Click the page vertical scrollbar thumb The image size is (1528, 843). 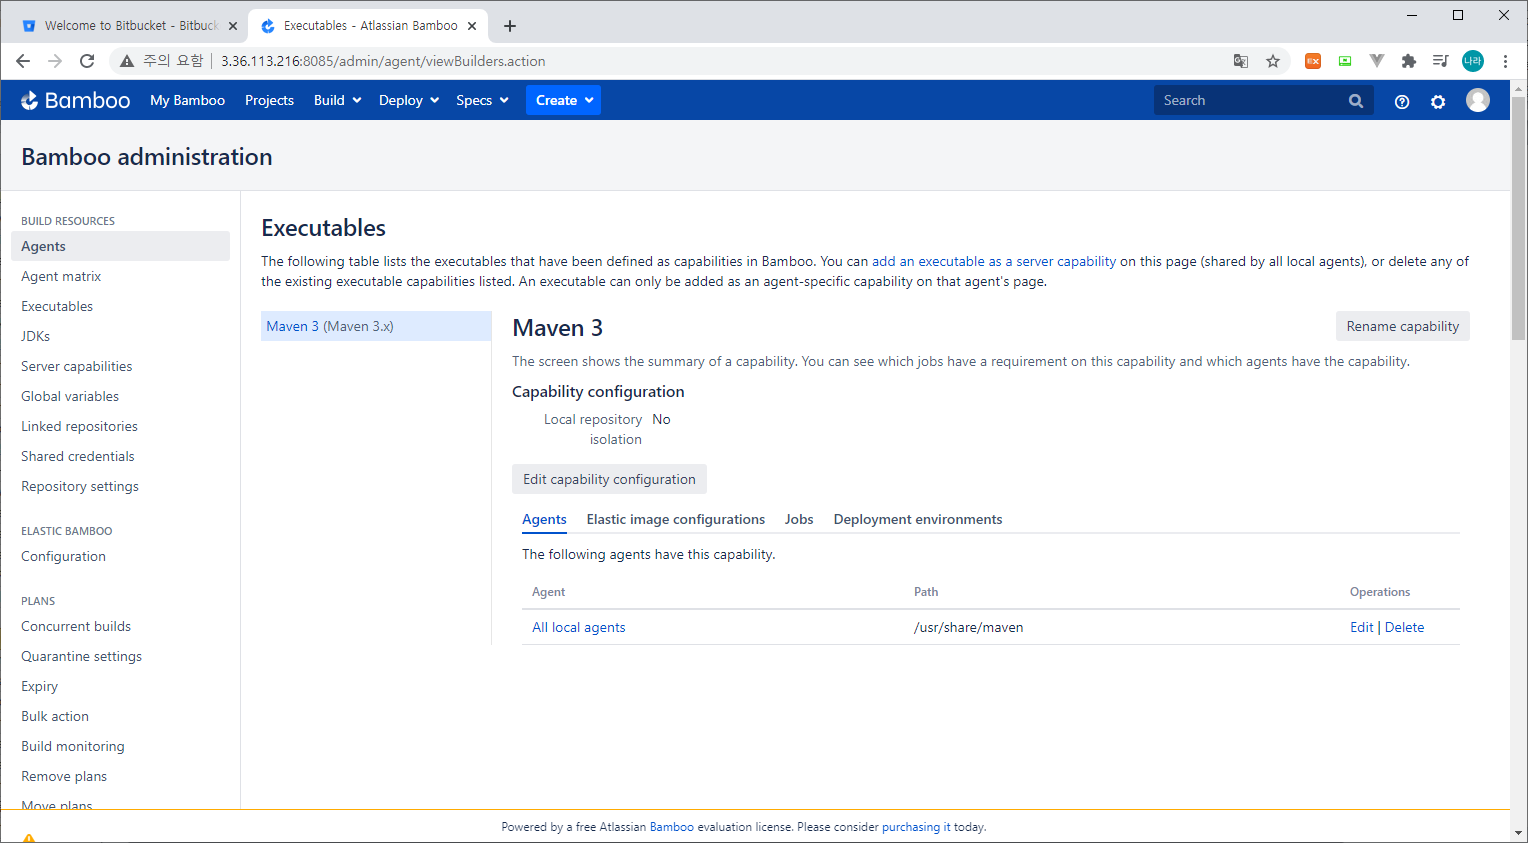point(1518,218)
